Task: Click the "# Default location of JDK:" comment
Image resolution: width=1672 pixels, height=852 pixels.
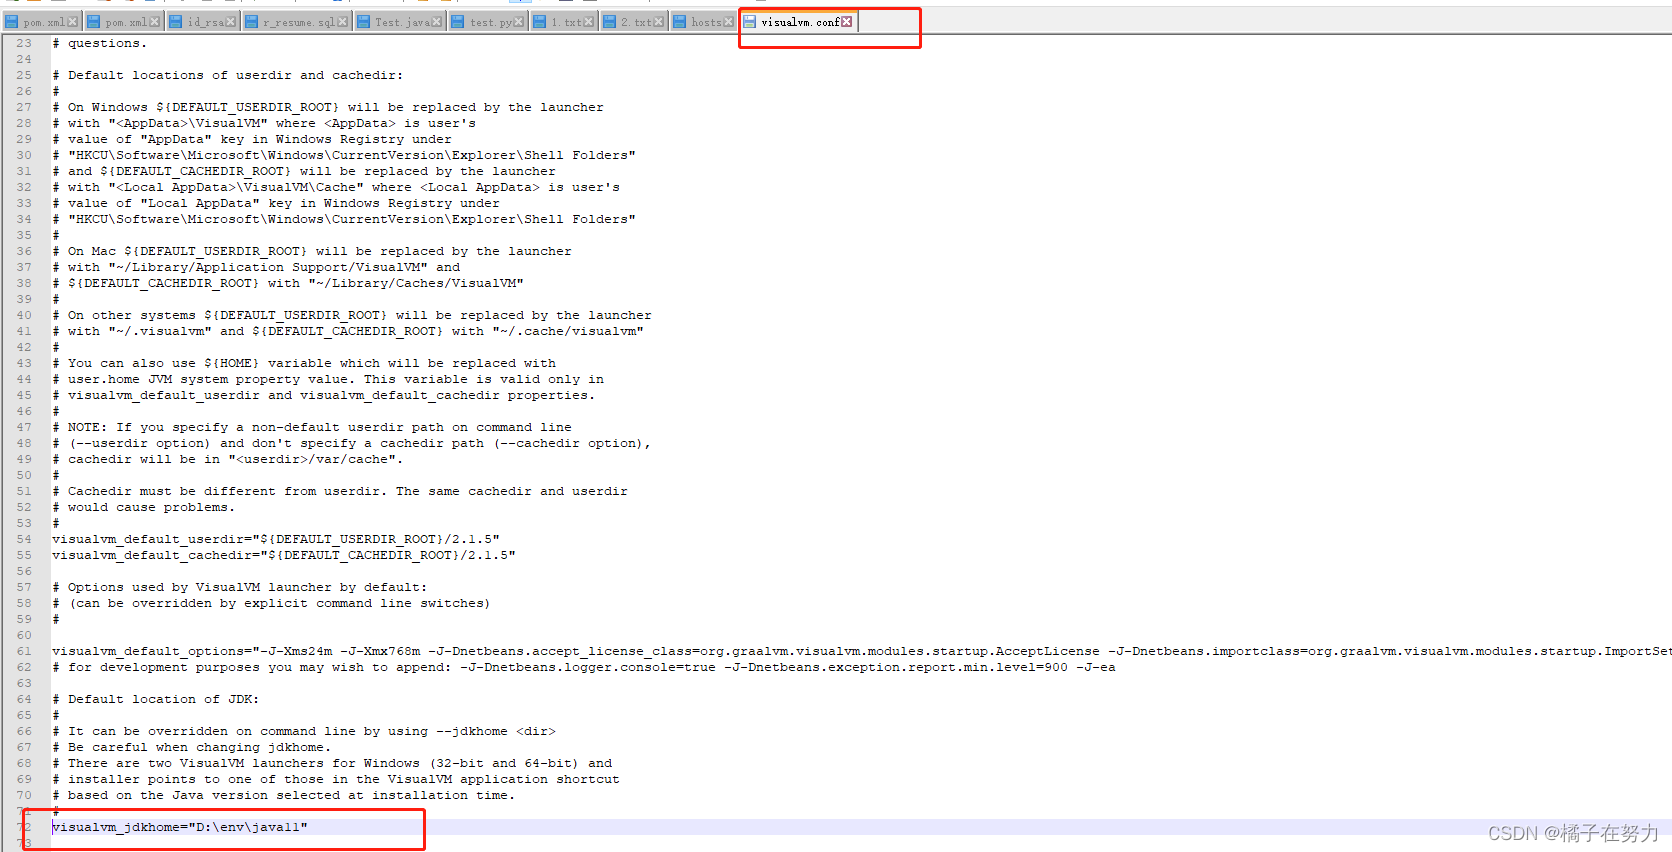Action: tap(156, 699)
